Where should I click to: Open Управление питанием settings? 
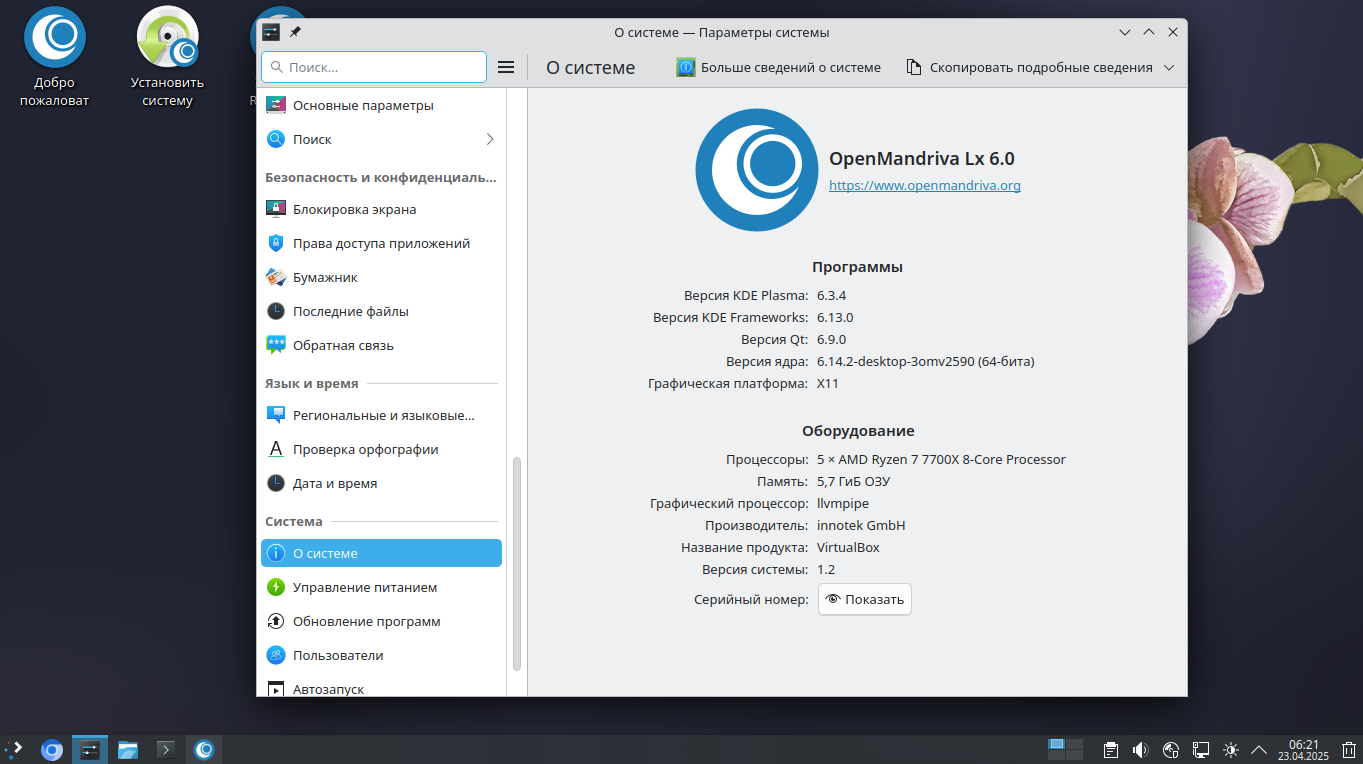[381, 587]
